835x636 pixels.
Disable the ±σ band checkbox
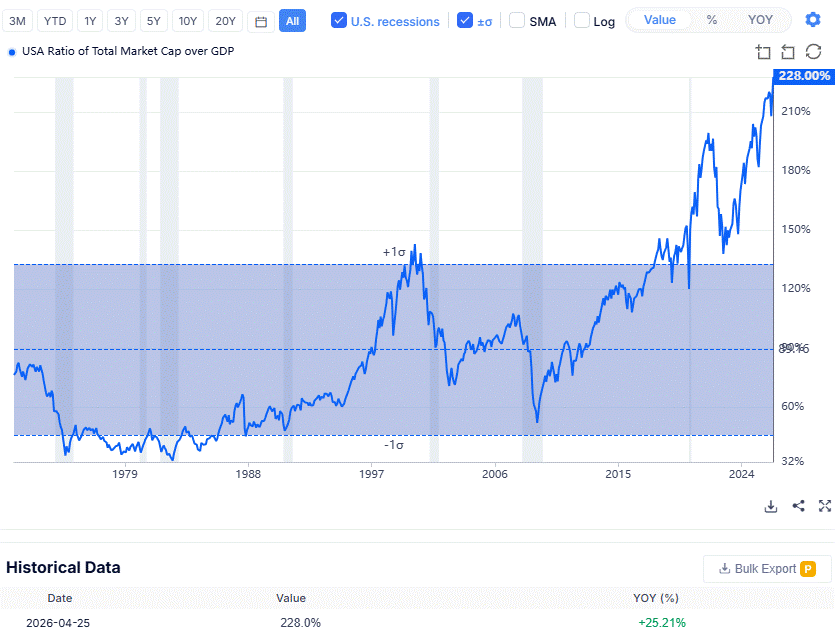click(x=465, y=21)
